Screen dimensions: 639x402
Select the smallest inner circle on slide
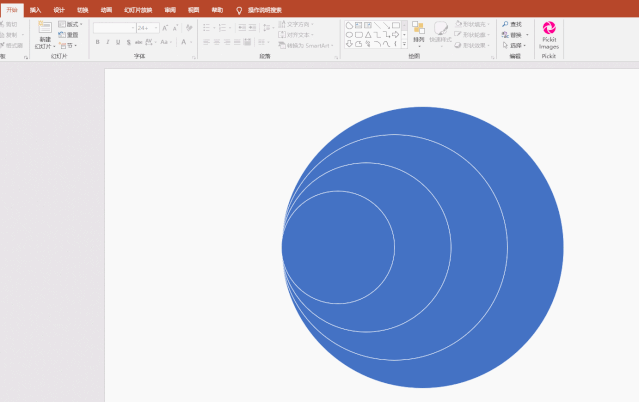pos(340,246)
